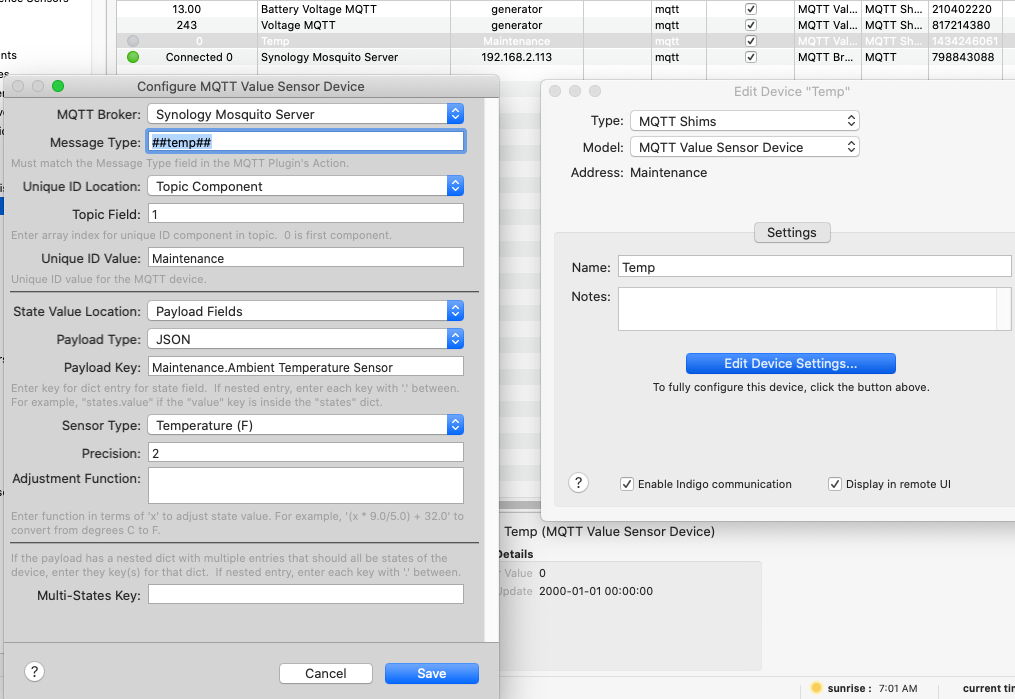
Task: Click Last Update 2000-01-01 00:00:00 value
Action: pyautogui.click(x=596, y=591)
